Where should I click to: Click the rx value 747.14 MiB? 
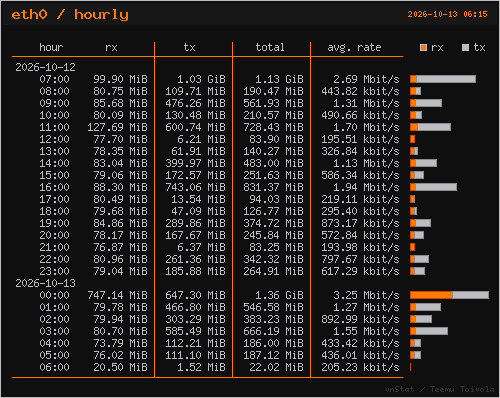117,295
